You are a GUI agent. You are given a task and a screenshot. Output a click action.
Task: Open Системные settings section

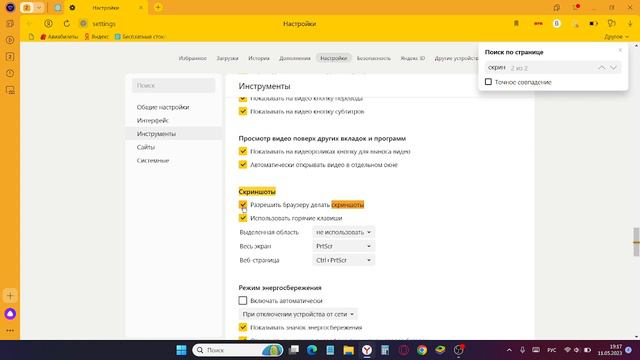[153, 160]
